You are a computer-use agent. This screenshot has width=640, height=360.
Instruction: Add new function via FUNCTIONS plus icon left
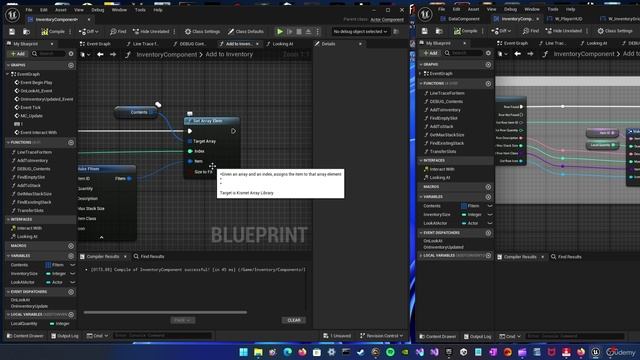click(x=71, y=142)
